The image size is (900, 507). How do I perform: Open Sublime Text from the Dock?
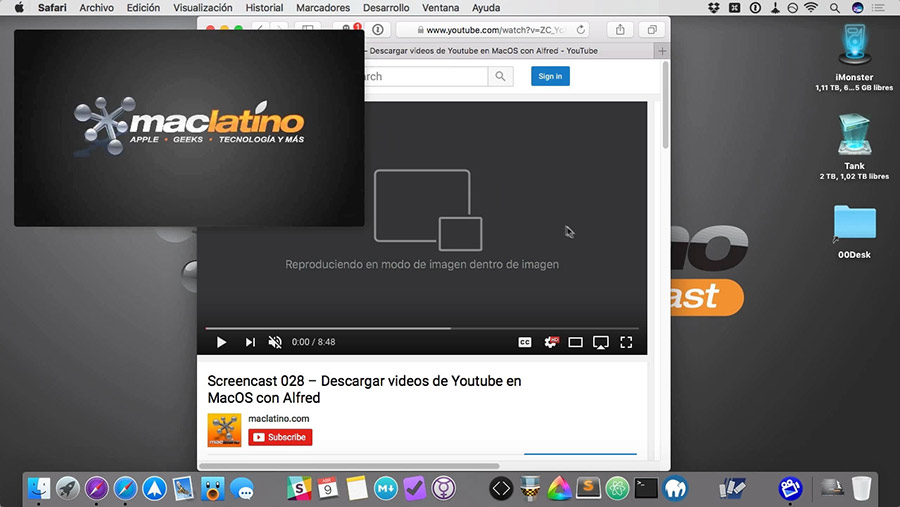click(x=588, y=489)
